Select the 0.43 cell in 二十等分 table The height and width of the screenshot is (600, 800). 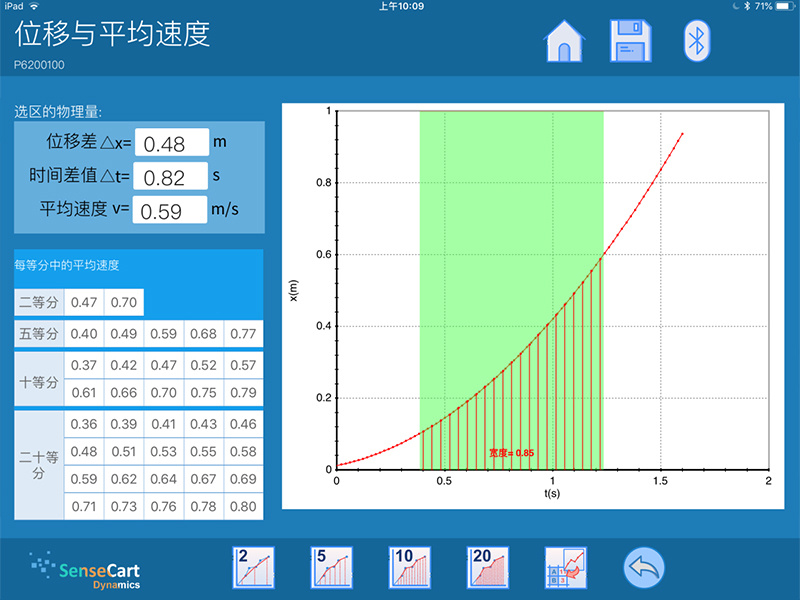(x=204, y=424)
